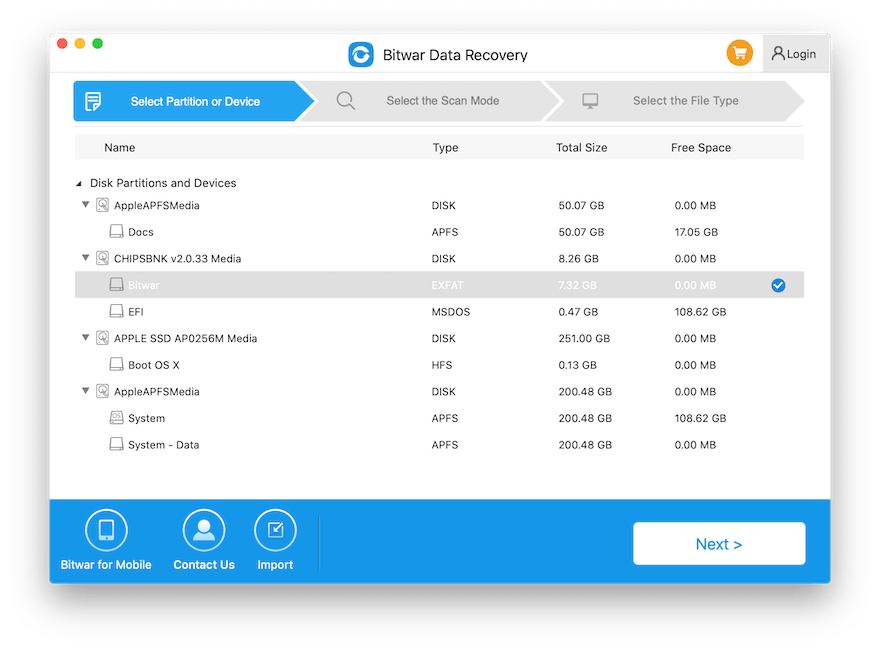Screen dimensions: 880x649
Task: Go to Select Partition or Device step
Action: 194,101
